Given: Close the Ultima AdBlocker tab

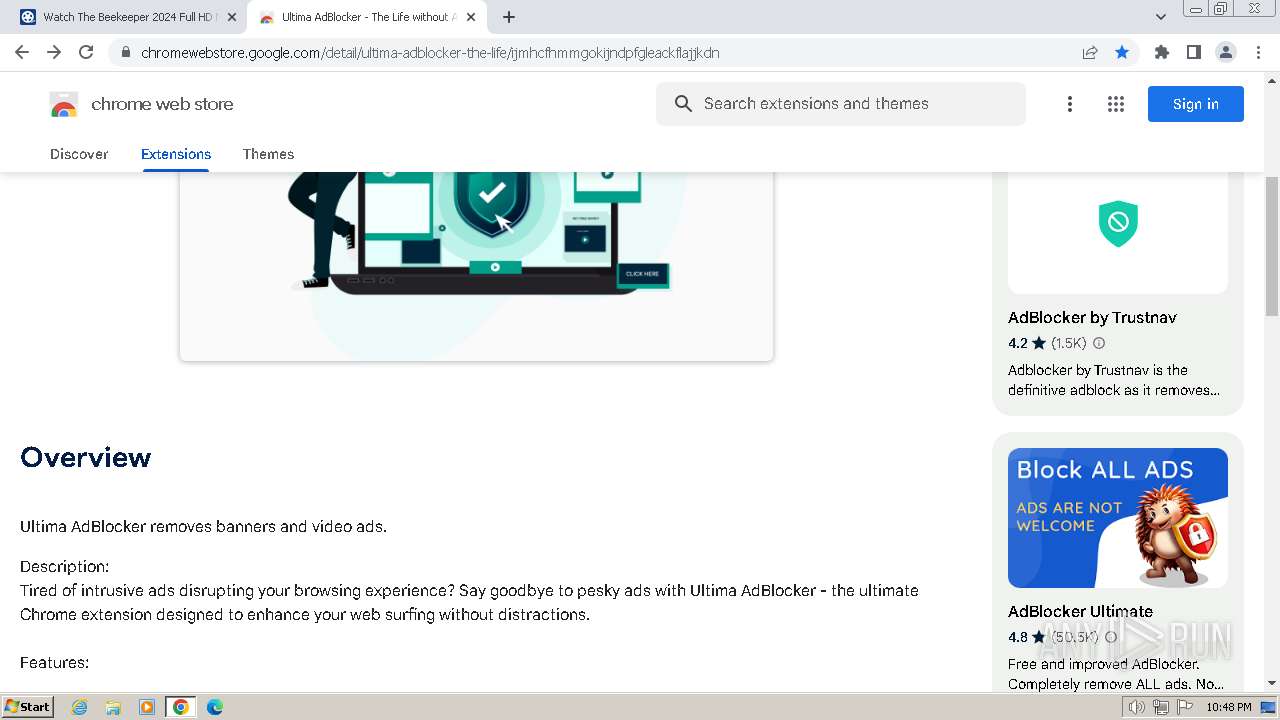Looking at the screenshot, I should [471, 17].
